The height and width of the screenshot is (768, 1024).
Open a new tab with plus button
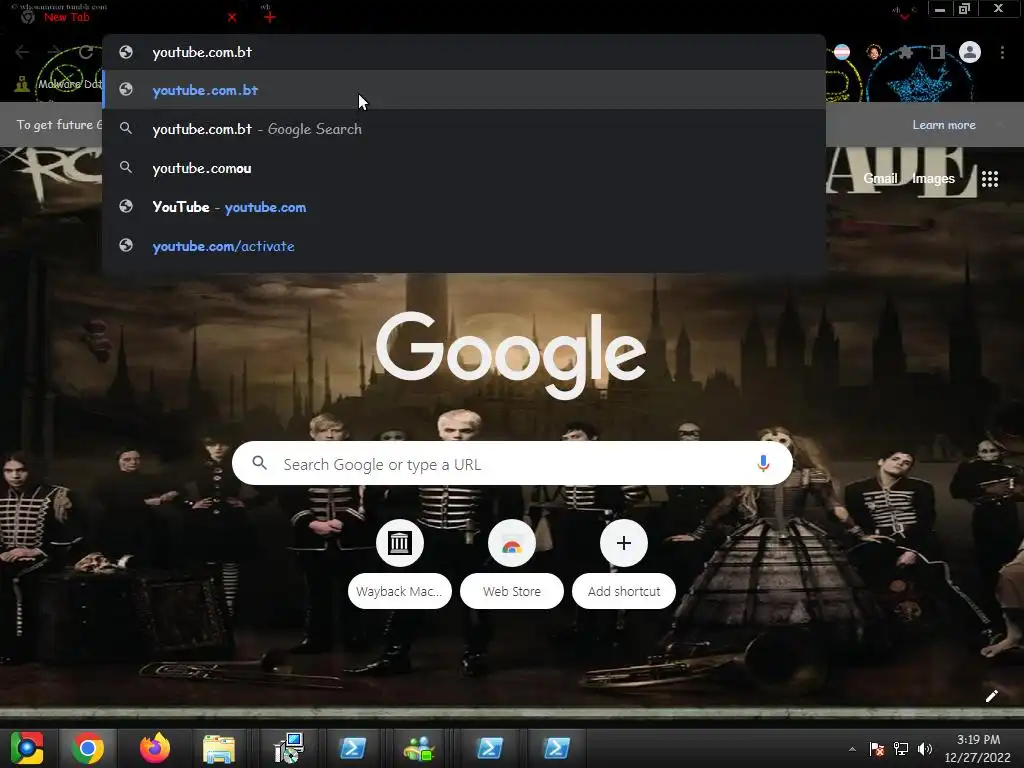[x=270, y=17]
